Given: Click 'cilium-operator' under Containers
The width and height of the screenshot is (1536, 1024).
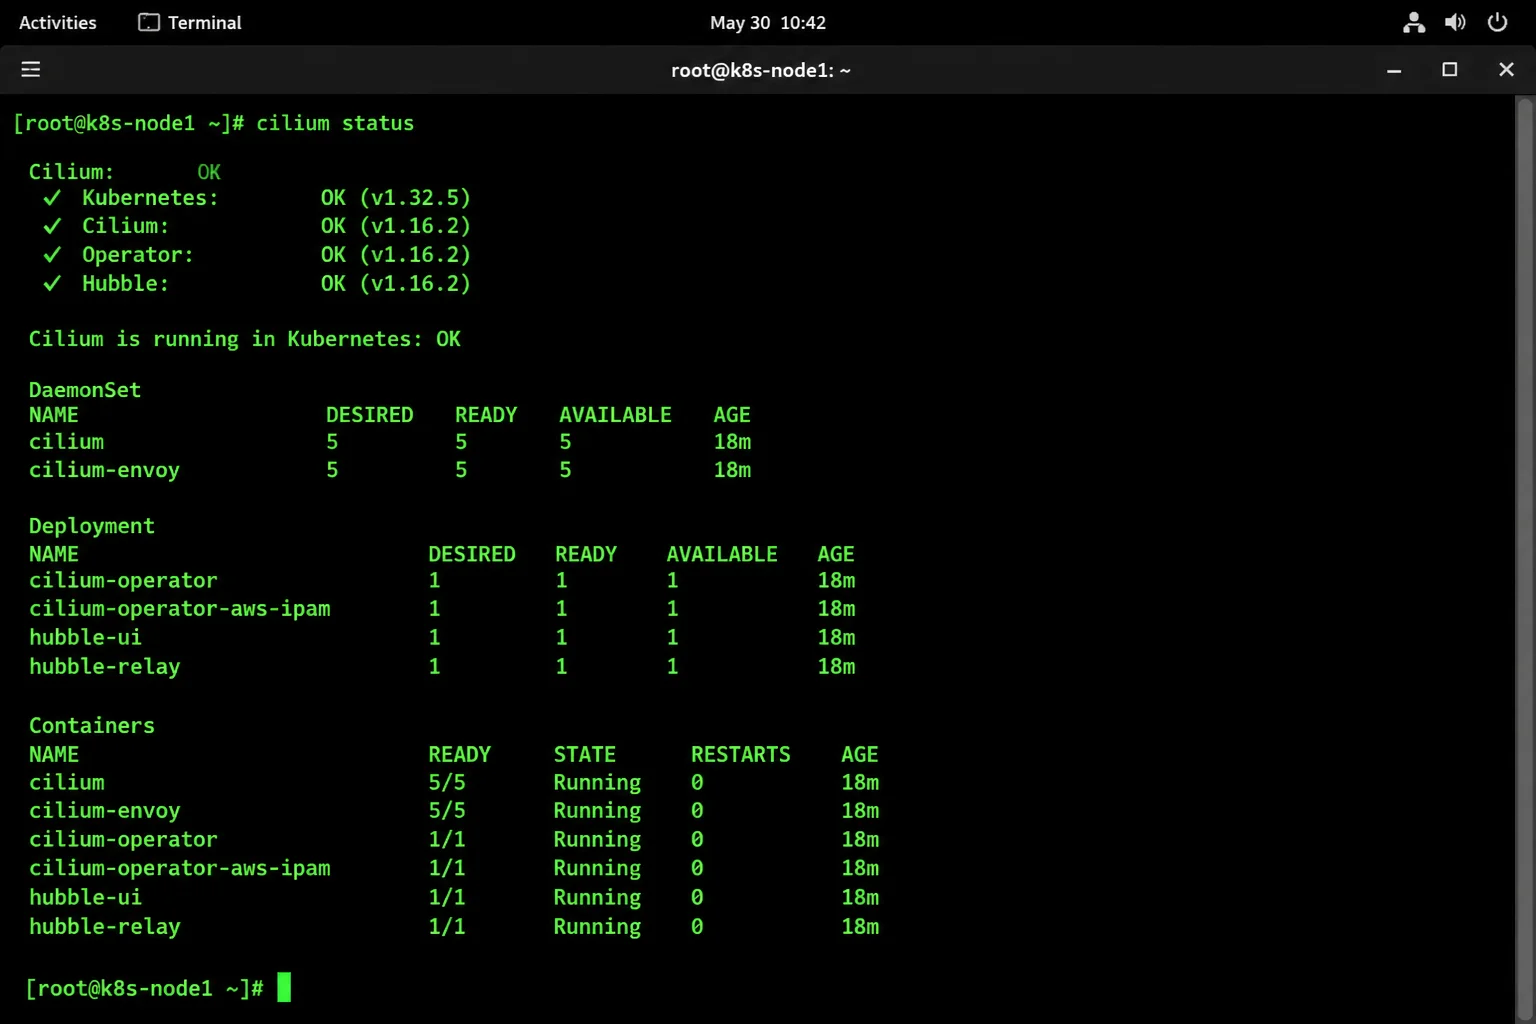Looking at the screenshot, I should [x=123, y=840].
